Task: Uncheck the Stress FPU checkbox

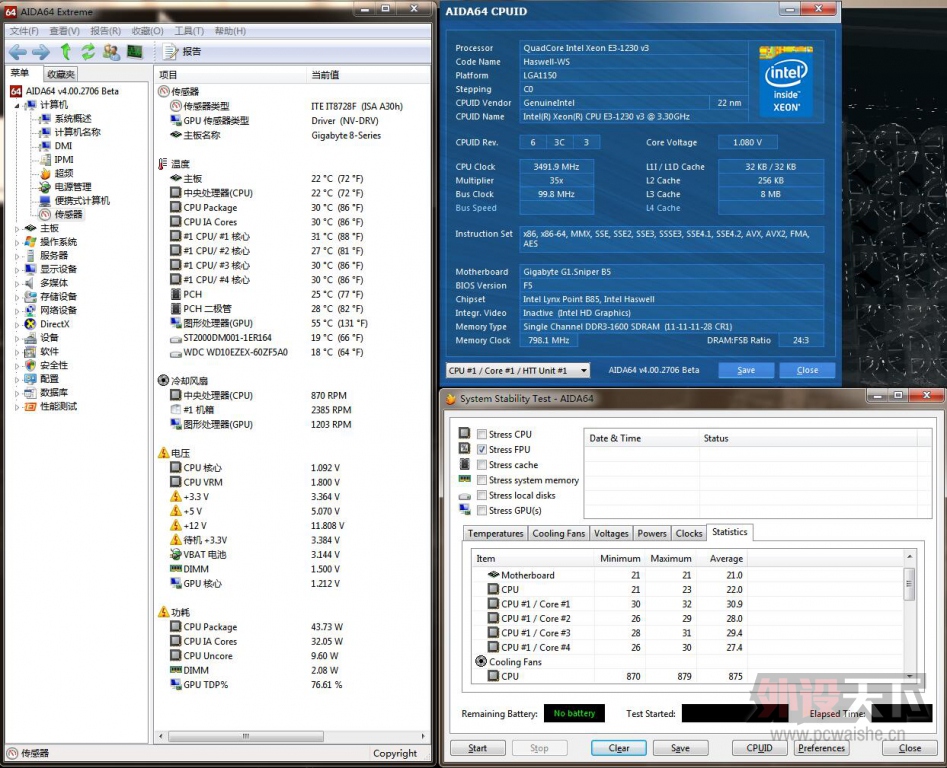Action: (482, 449)
